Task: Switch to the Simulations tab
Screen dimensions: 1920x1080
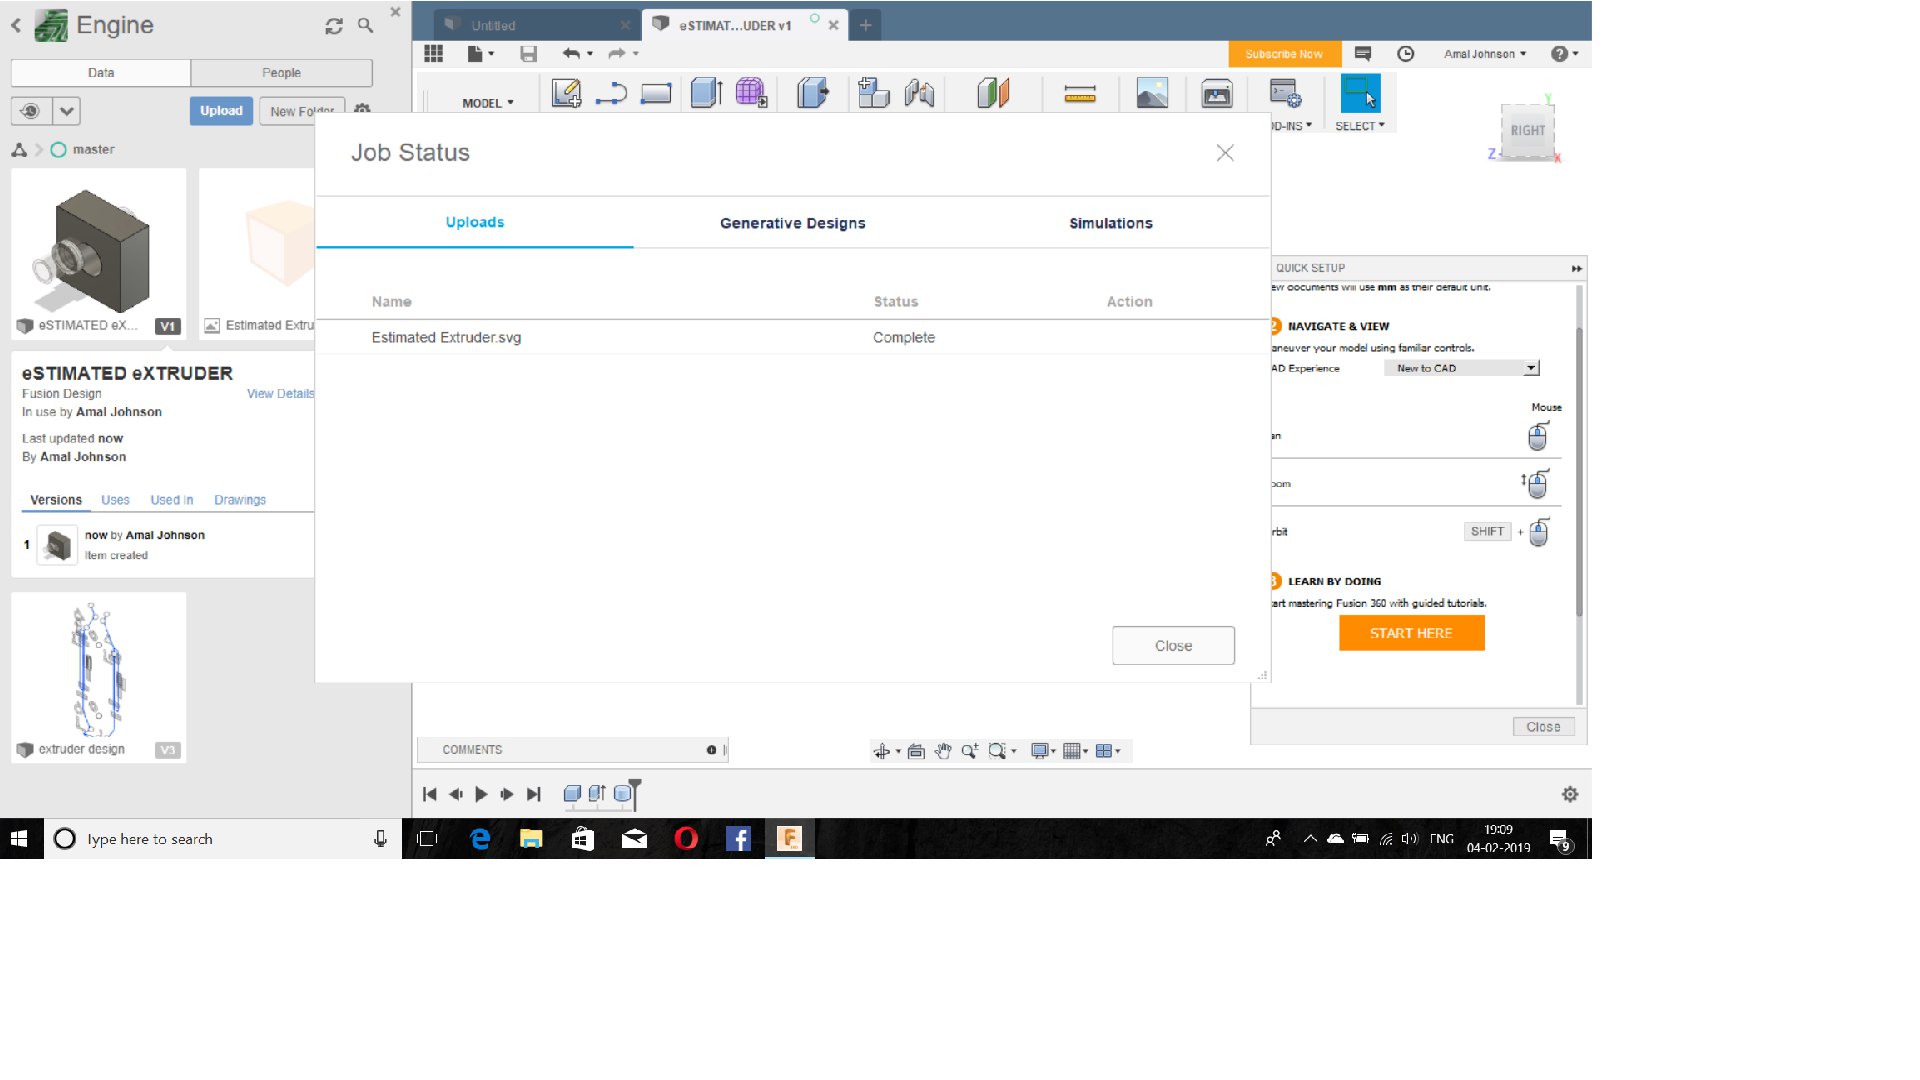Action: coord(1110,223)
